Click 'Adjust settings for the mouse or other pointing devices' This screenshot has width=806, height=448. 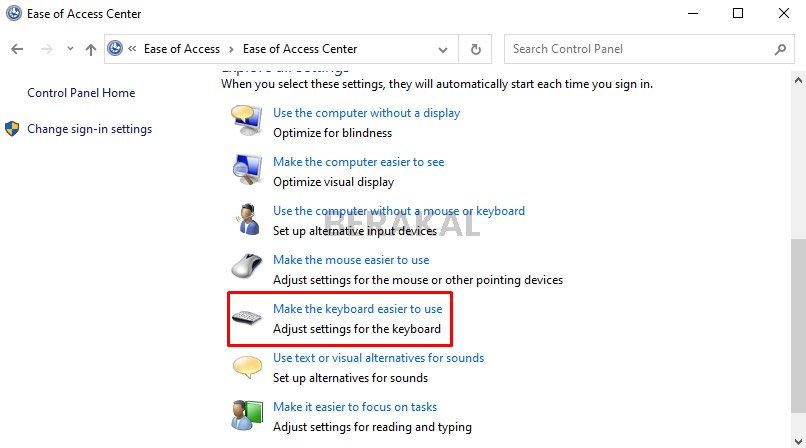click(418, 280)
